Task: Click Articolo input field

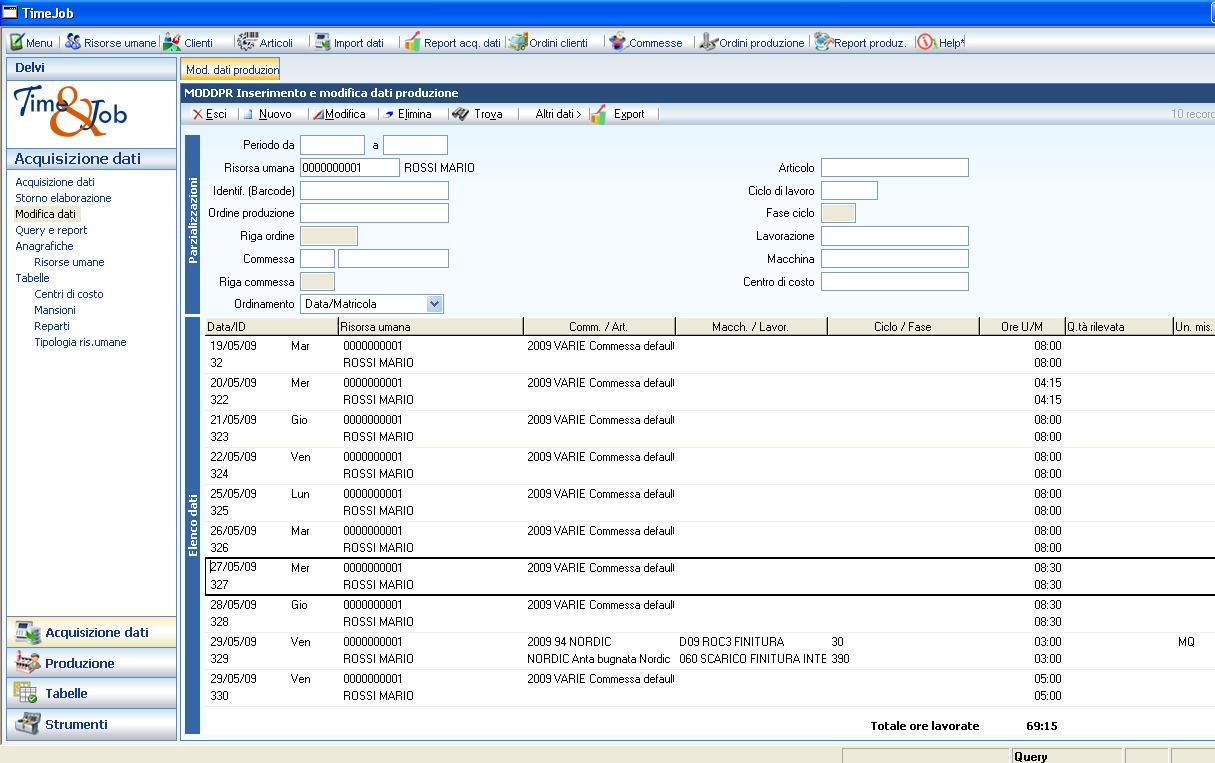Action: coord(895,168)
